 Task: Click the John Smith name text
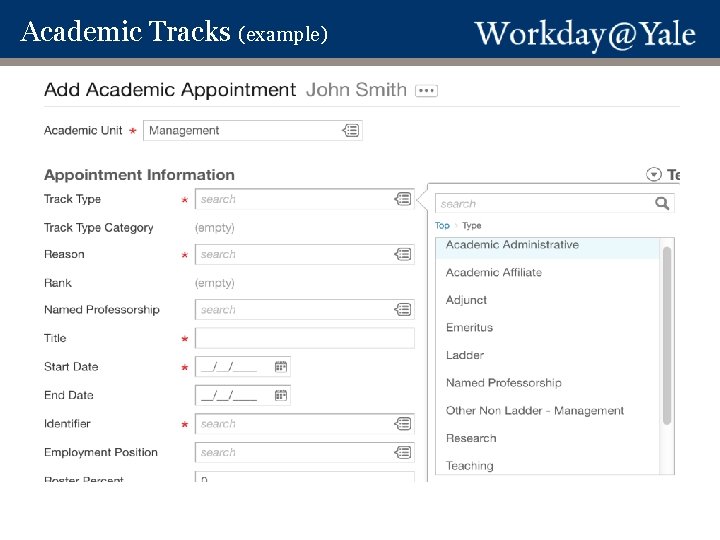(356, 90)
